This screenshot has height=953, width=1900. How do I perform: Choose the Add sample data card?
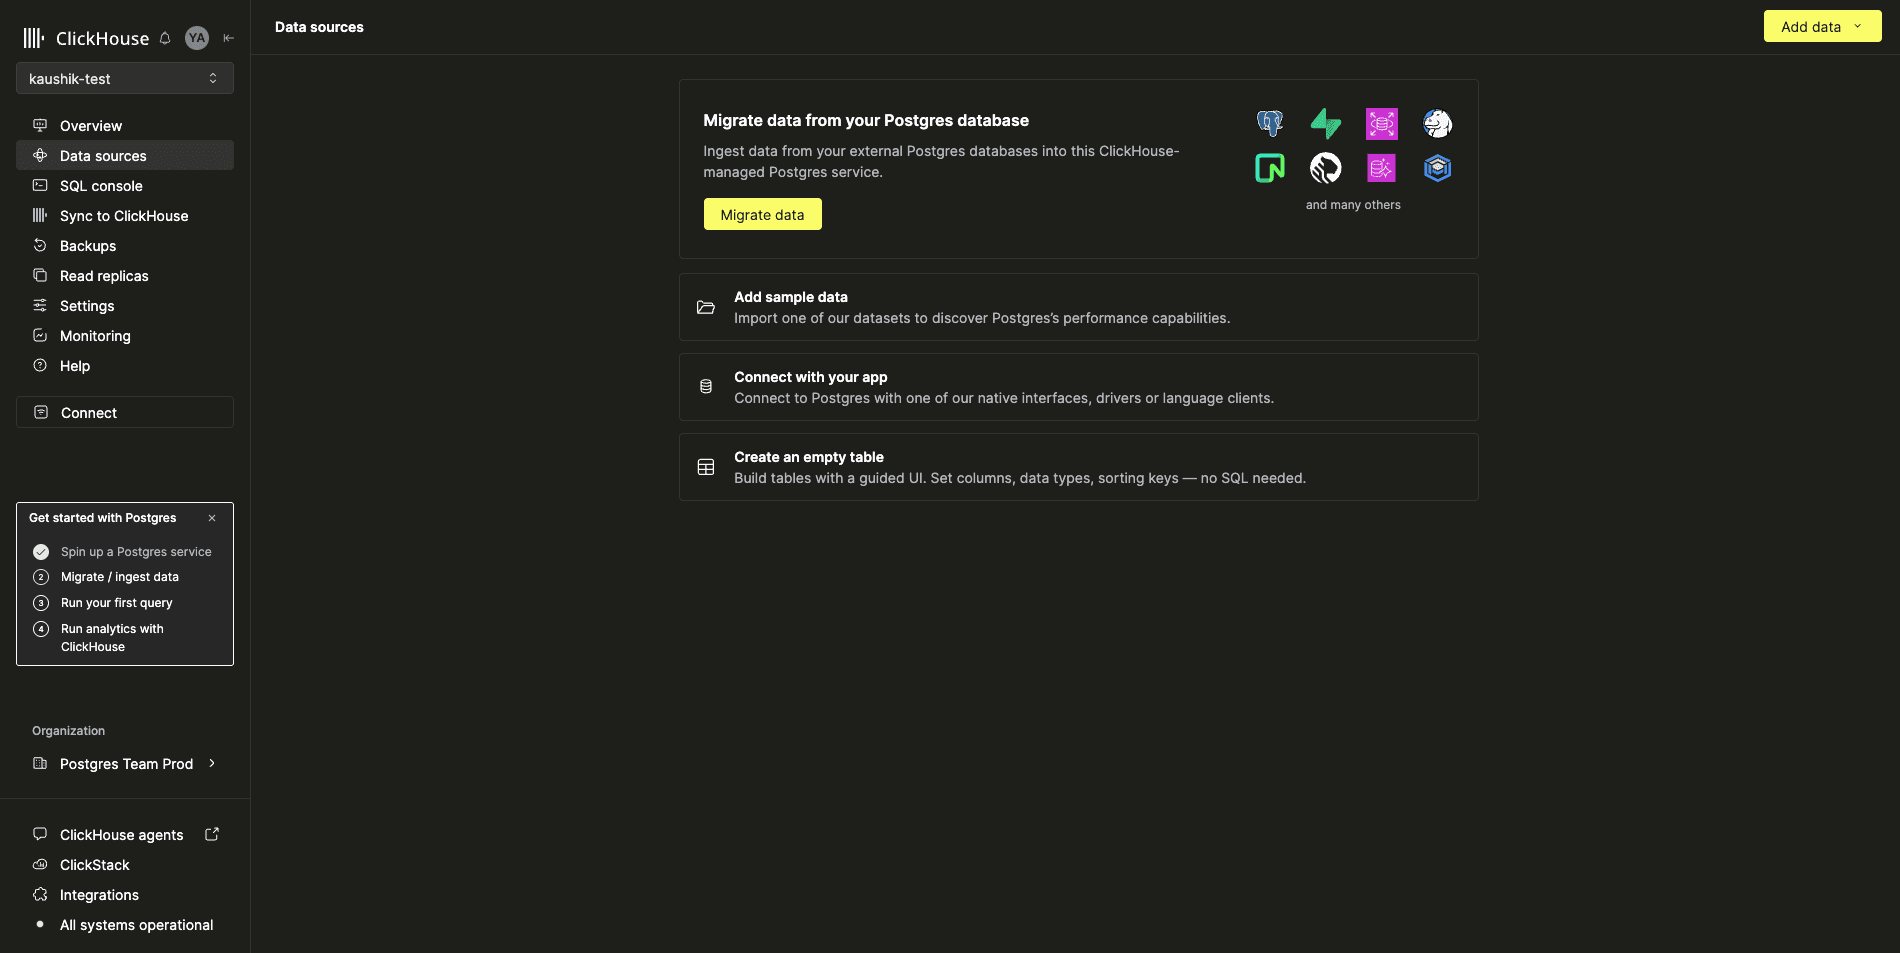(1078, 307)
